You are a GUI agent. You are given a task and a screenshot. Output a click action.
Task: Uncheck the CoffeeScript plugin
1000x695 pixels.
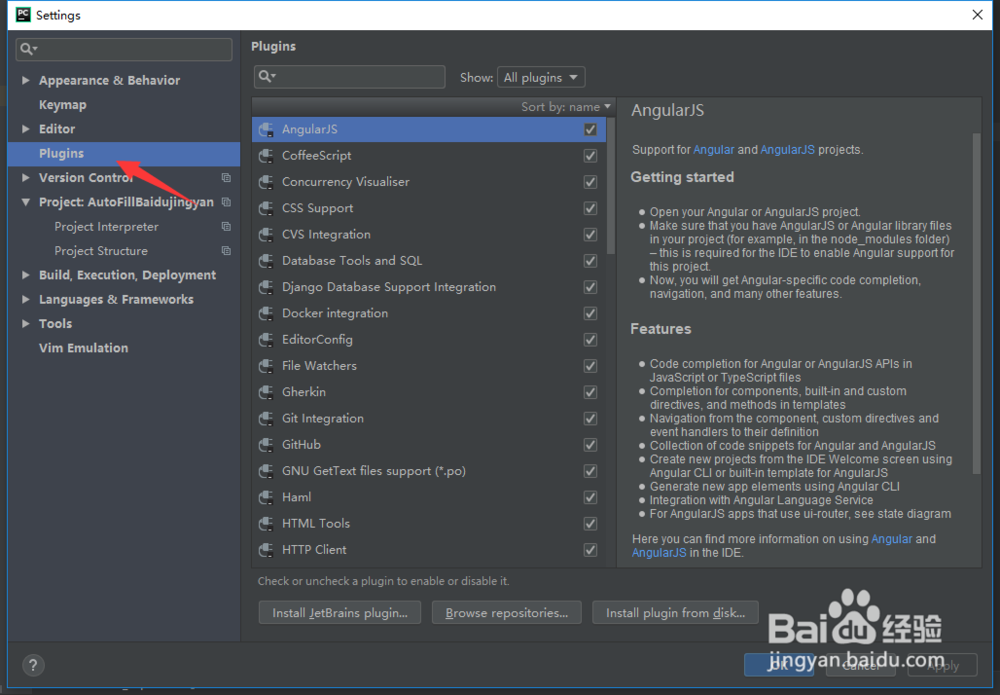(x=591, y=156)
